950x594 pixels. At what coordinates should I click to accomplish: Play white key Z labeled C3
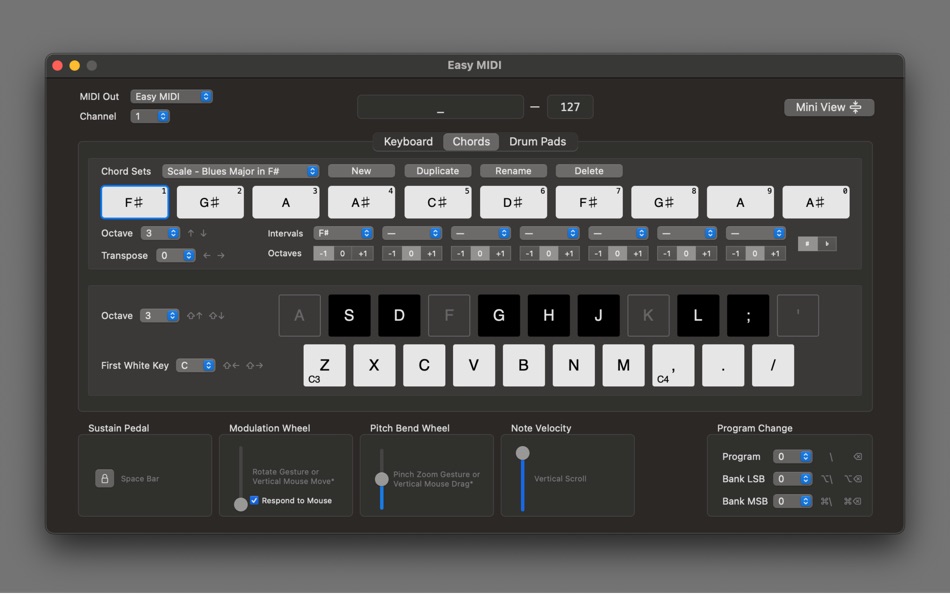[325, 365]
